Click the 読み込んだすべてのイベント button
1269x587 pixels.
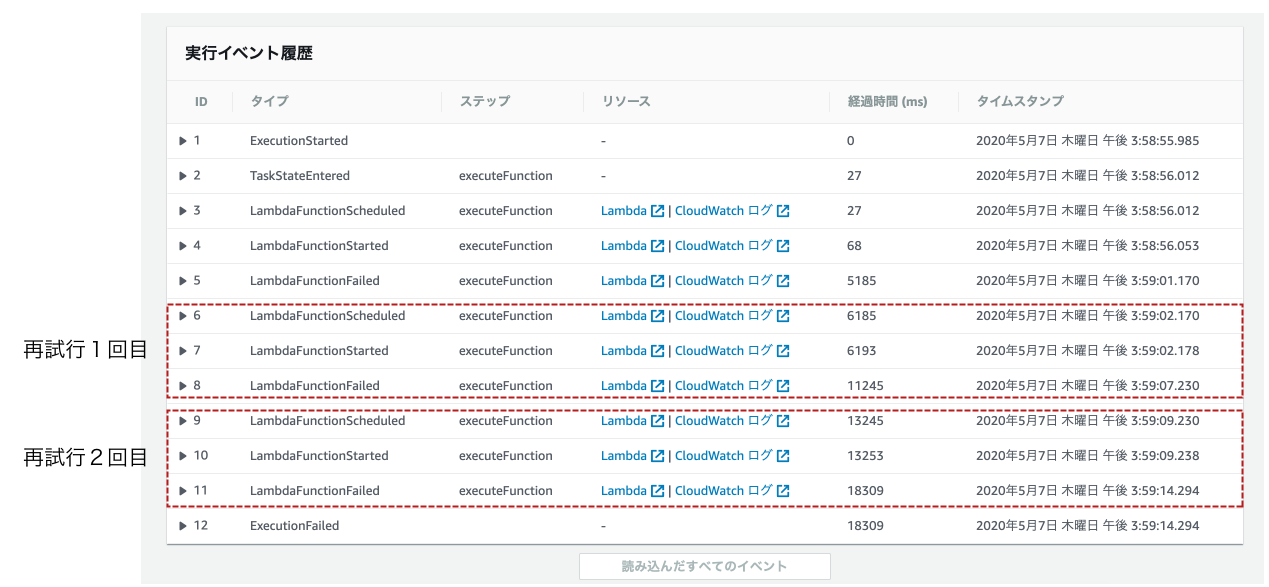click(704, 566)
